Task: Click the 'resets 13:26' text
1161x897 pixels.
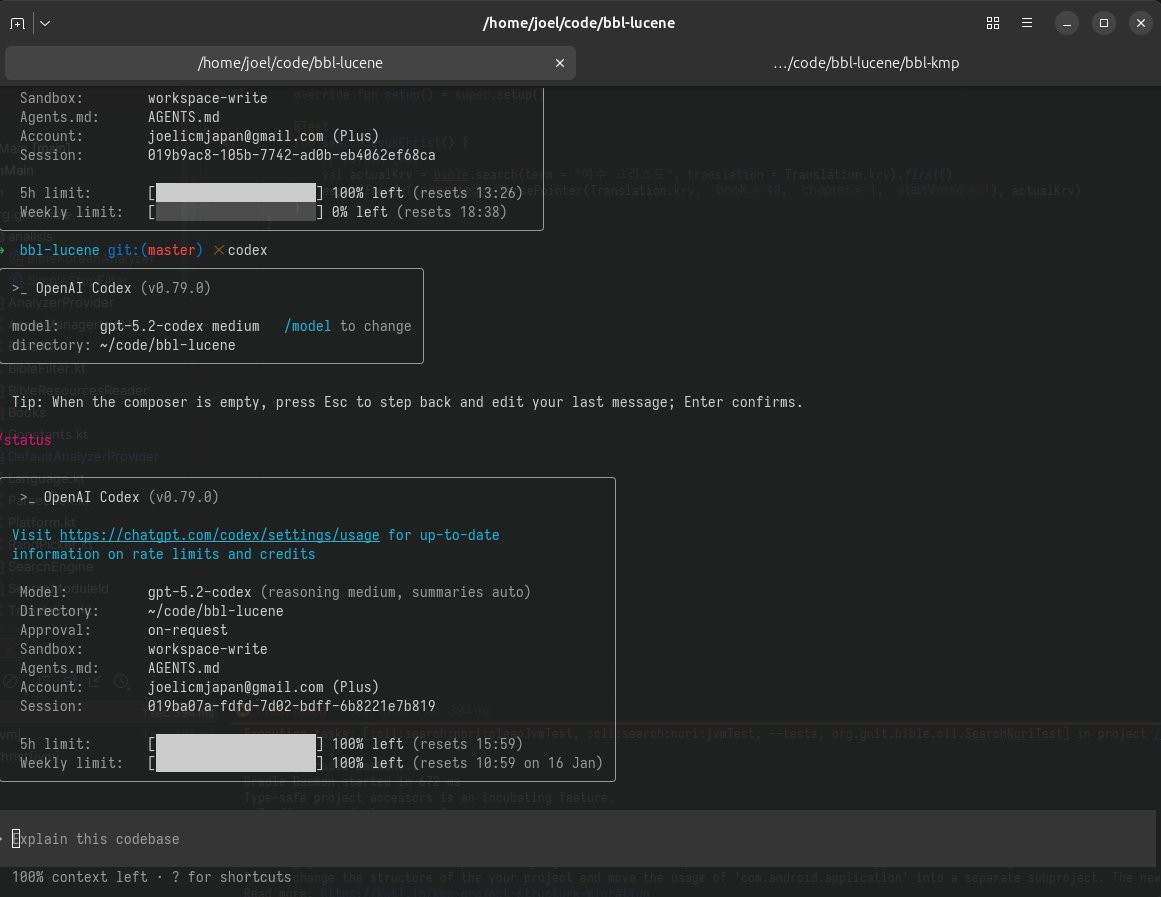Action: click(x=467, y=193)
